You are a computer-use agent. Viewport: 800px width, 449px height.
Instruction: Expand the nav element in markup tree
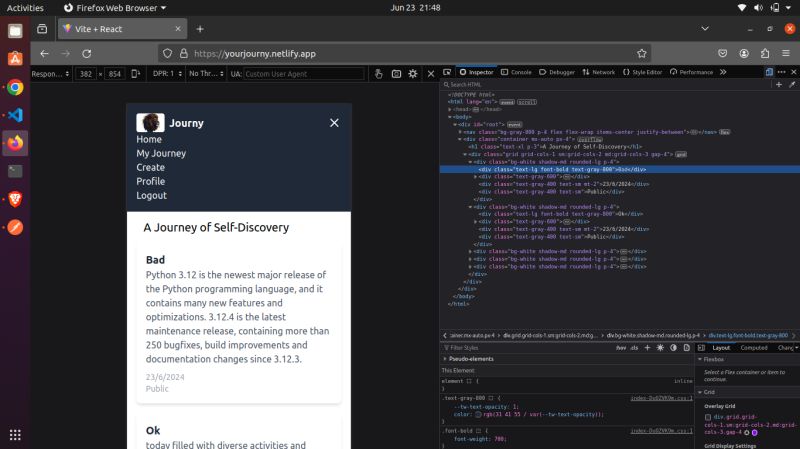460,132
